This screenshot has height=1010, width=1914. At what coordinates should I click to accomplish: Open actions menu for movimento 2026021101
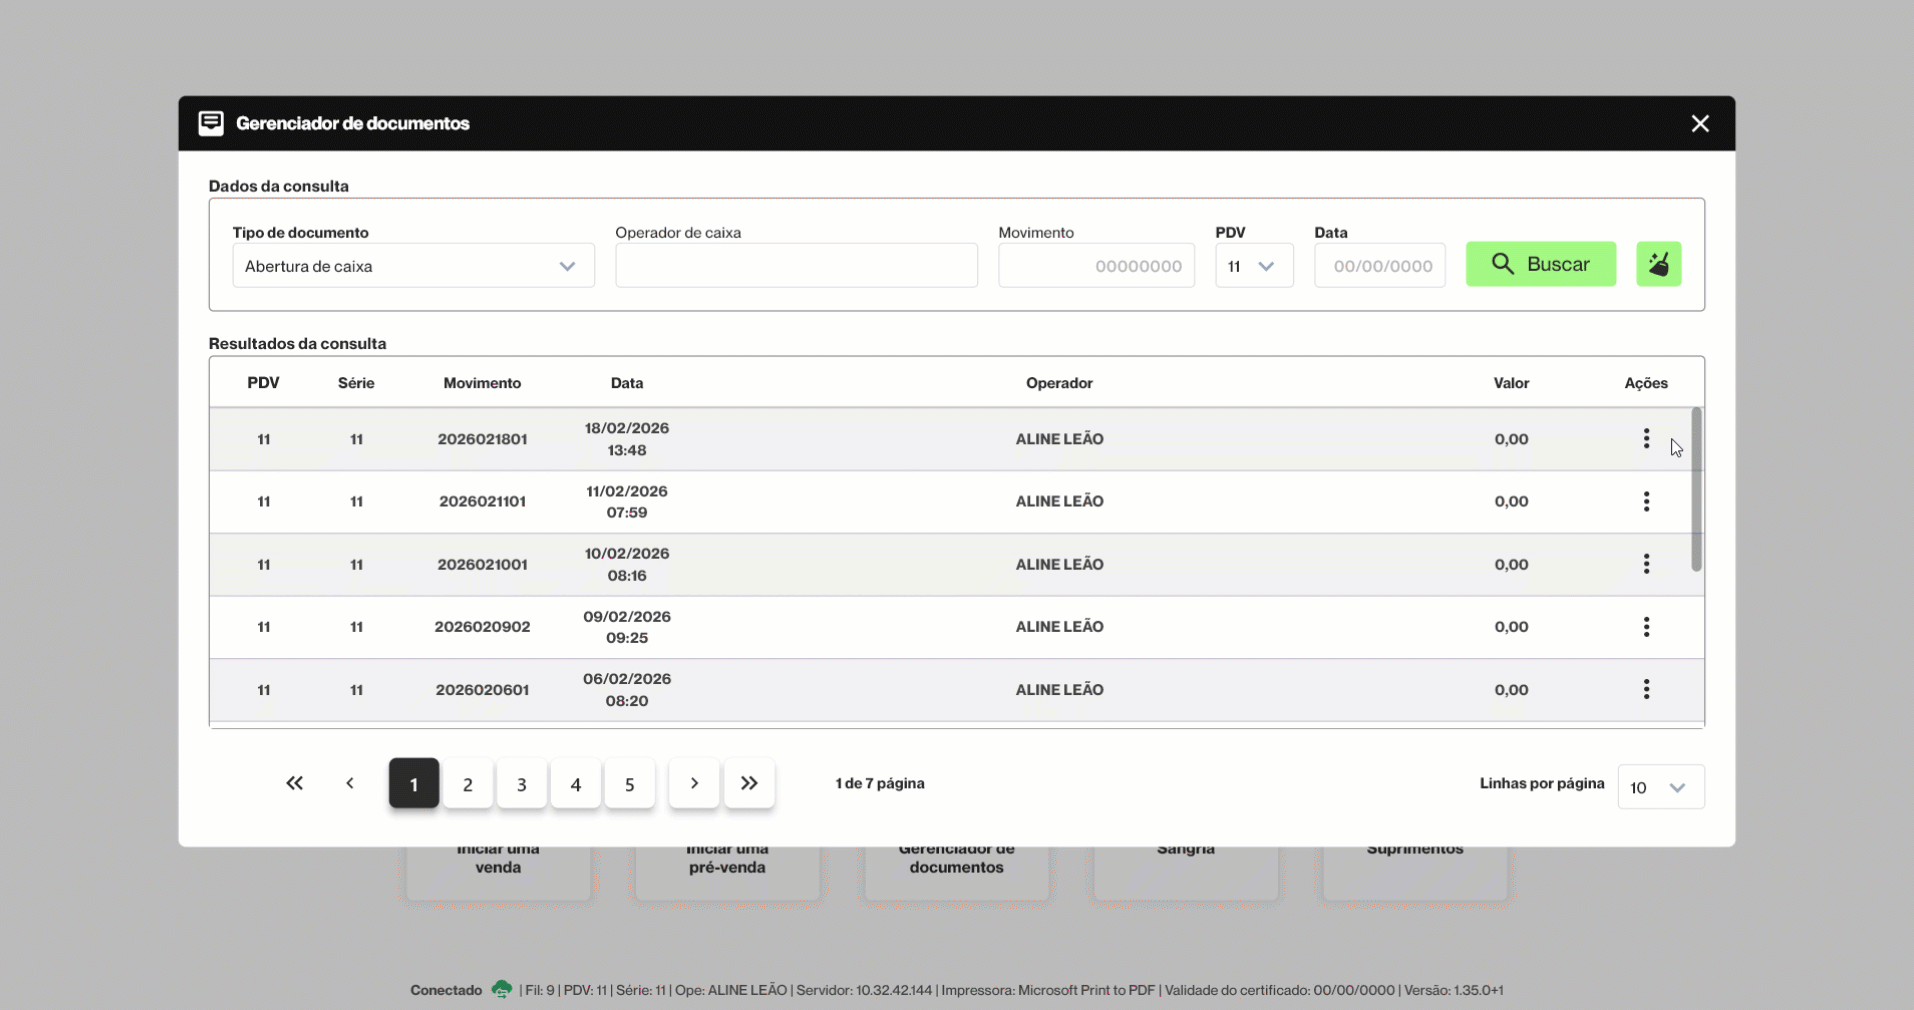click(x=1646, y=502)
